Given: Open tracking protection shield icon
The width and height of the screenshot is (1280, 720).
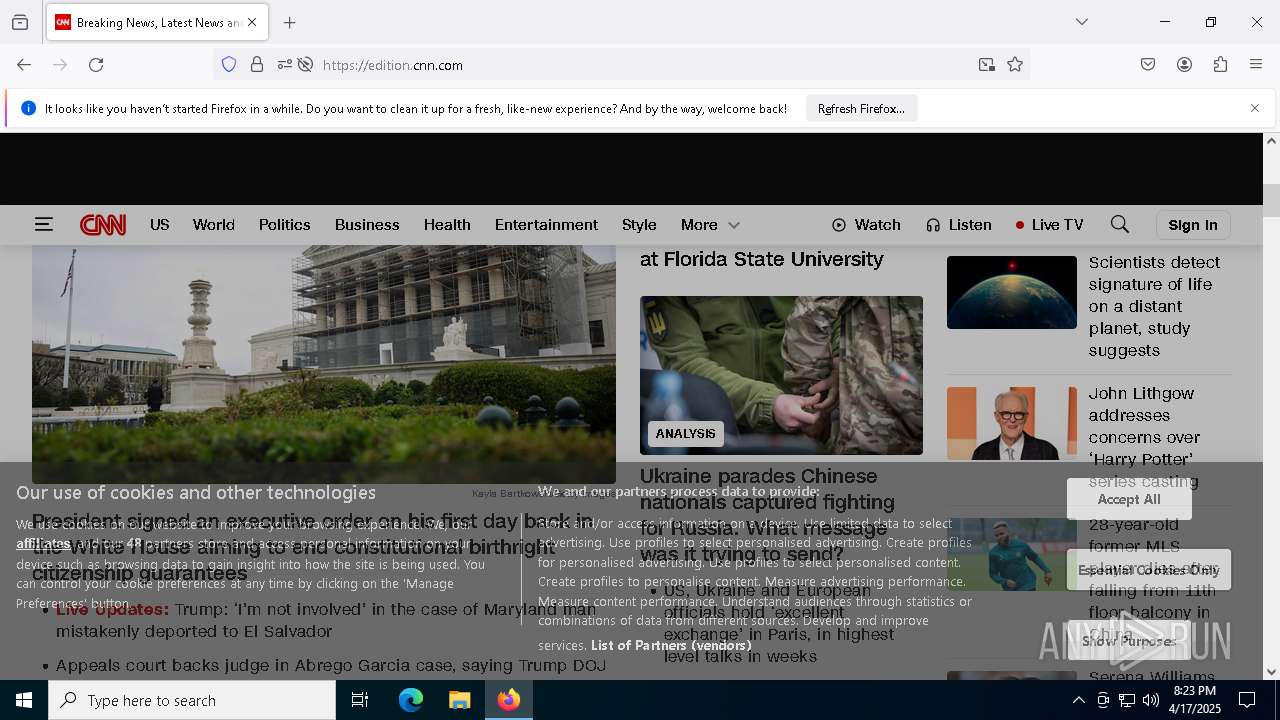Looking at the screenshot, I should pos(229,65).
